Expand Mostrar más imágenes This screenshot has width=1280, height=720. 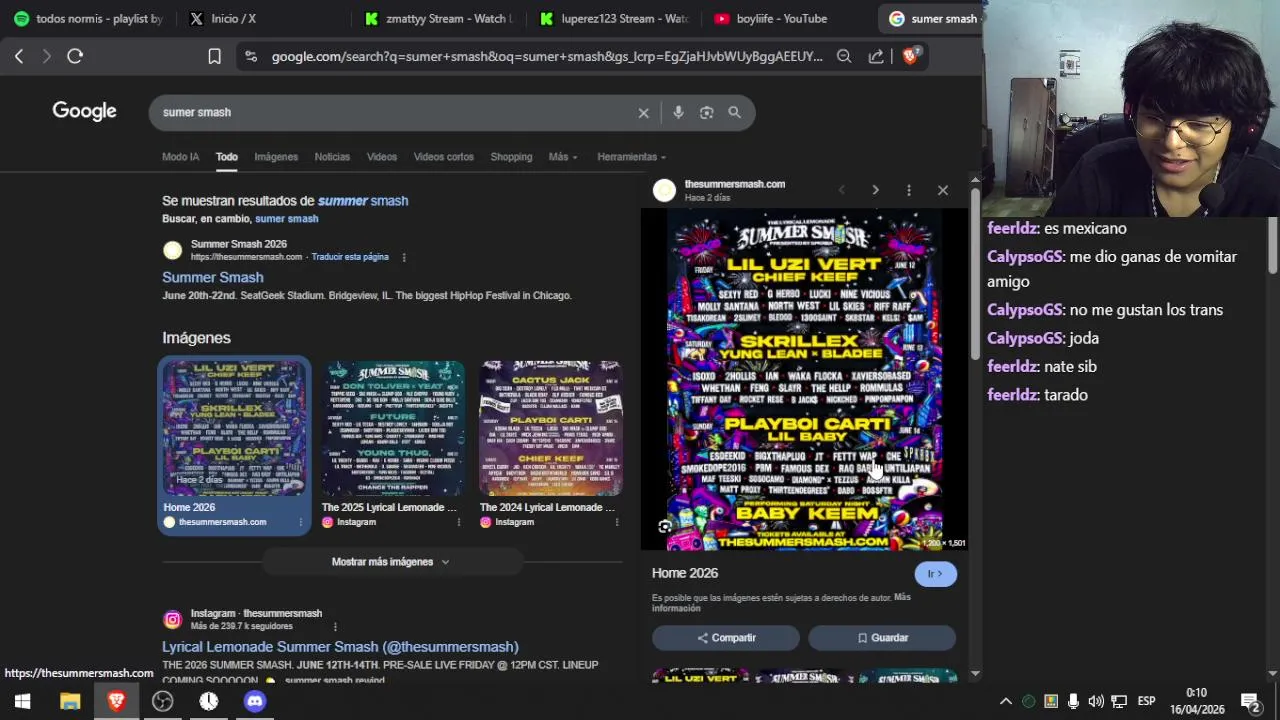click(x=390, y=562)
